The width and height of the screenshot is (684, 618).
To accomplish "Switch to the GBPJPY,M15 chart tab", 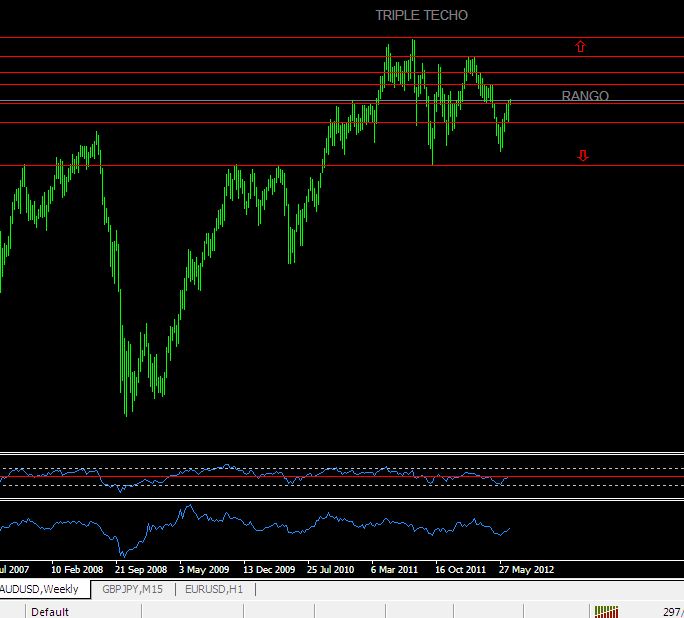I will (x=132, y=589).
